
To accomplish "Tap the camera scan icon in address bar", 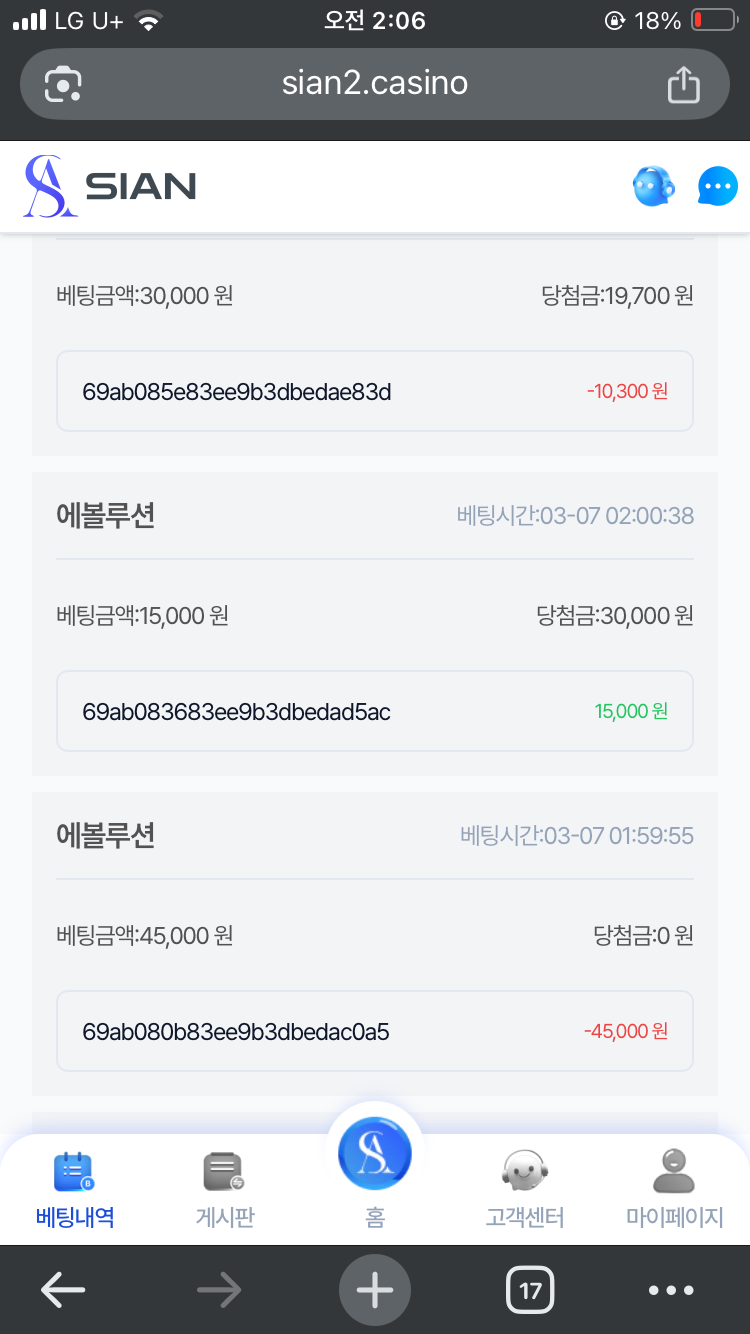I will click(63, 84).
